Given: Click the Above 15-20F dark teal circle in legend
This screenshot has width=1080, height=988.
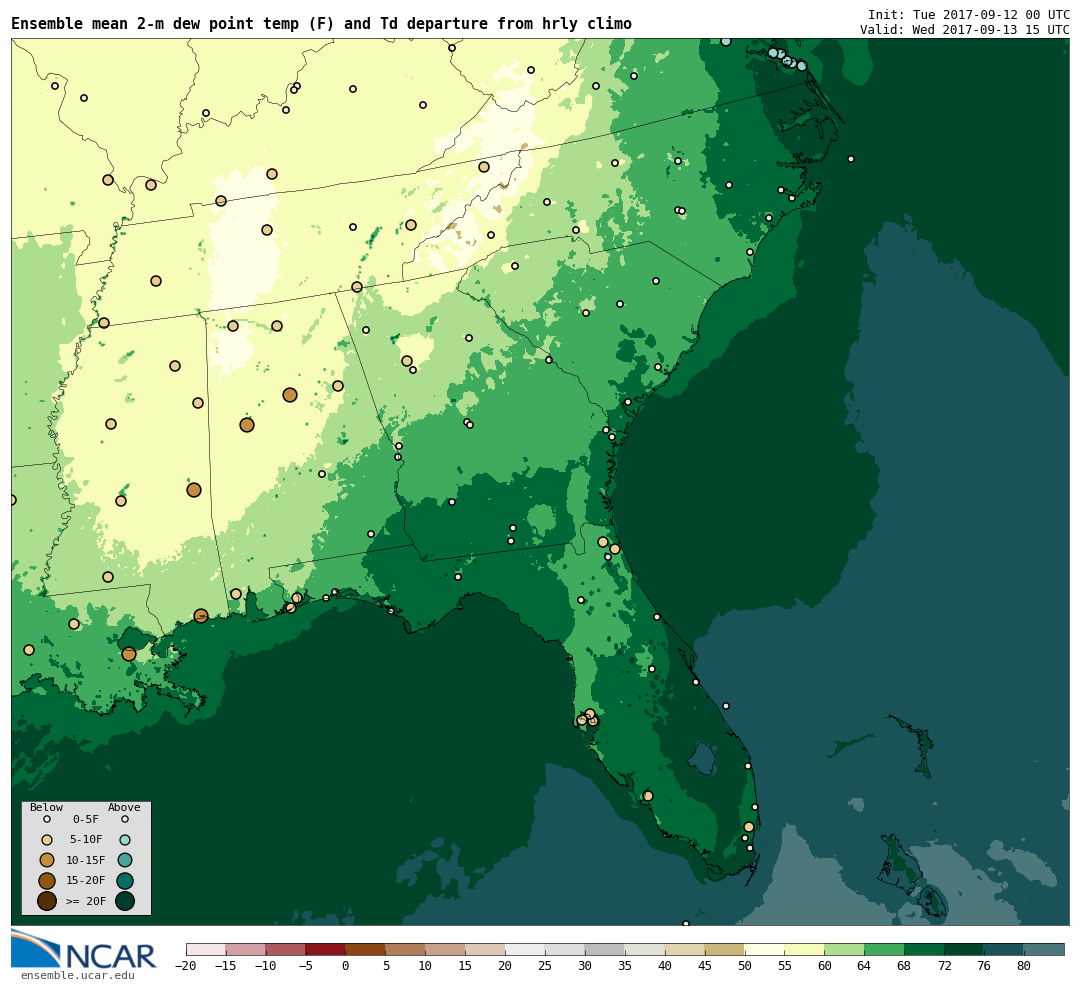Looking at the screenshot, I should tap(125, 881).
